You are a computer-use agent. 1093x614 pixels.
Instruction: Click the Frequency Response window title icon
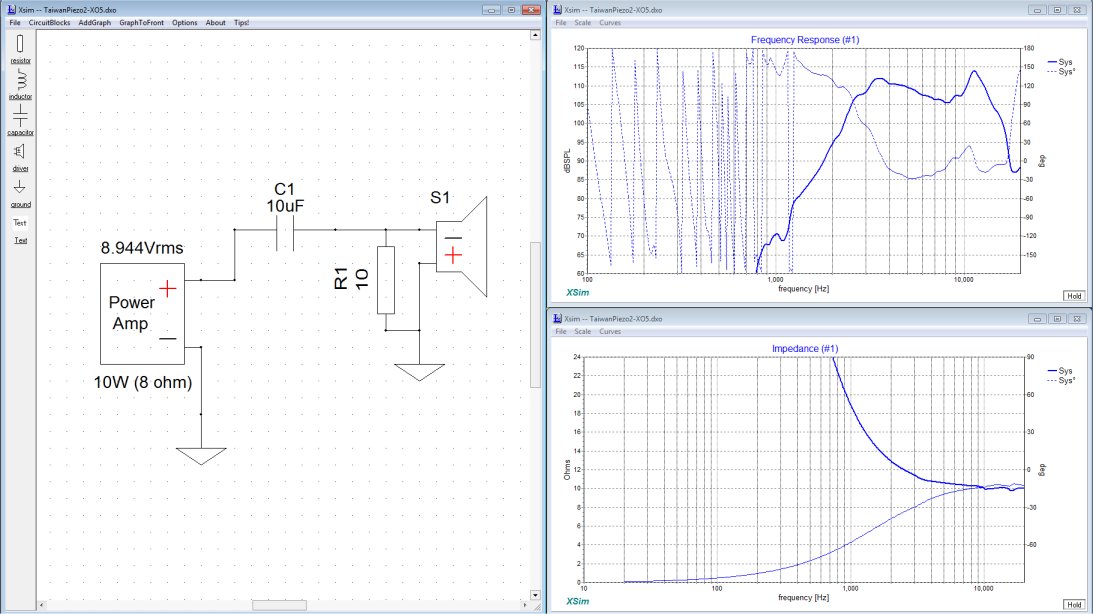(x=557, y=10)
